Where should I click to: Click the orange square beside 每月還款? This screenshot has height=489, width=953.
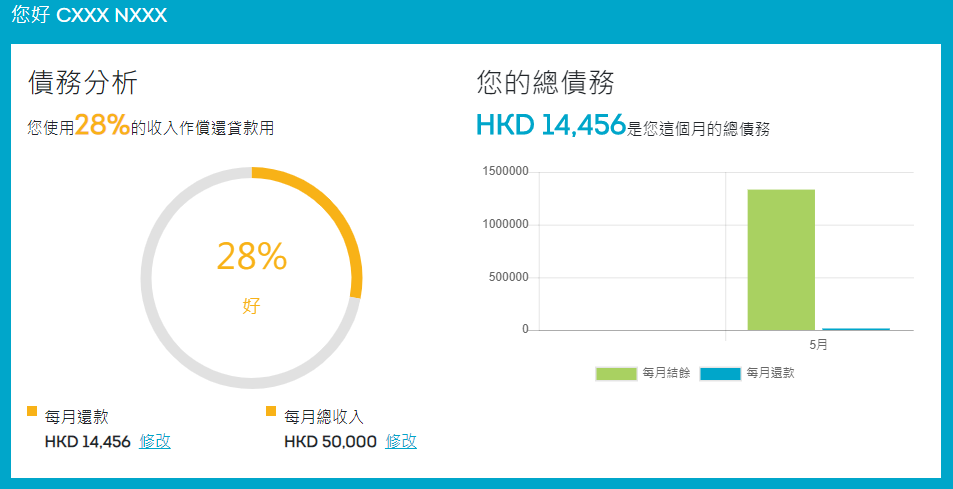32,411
